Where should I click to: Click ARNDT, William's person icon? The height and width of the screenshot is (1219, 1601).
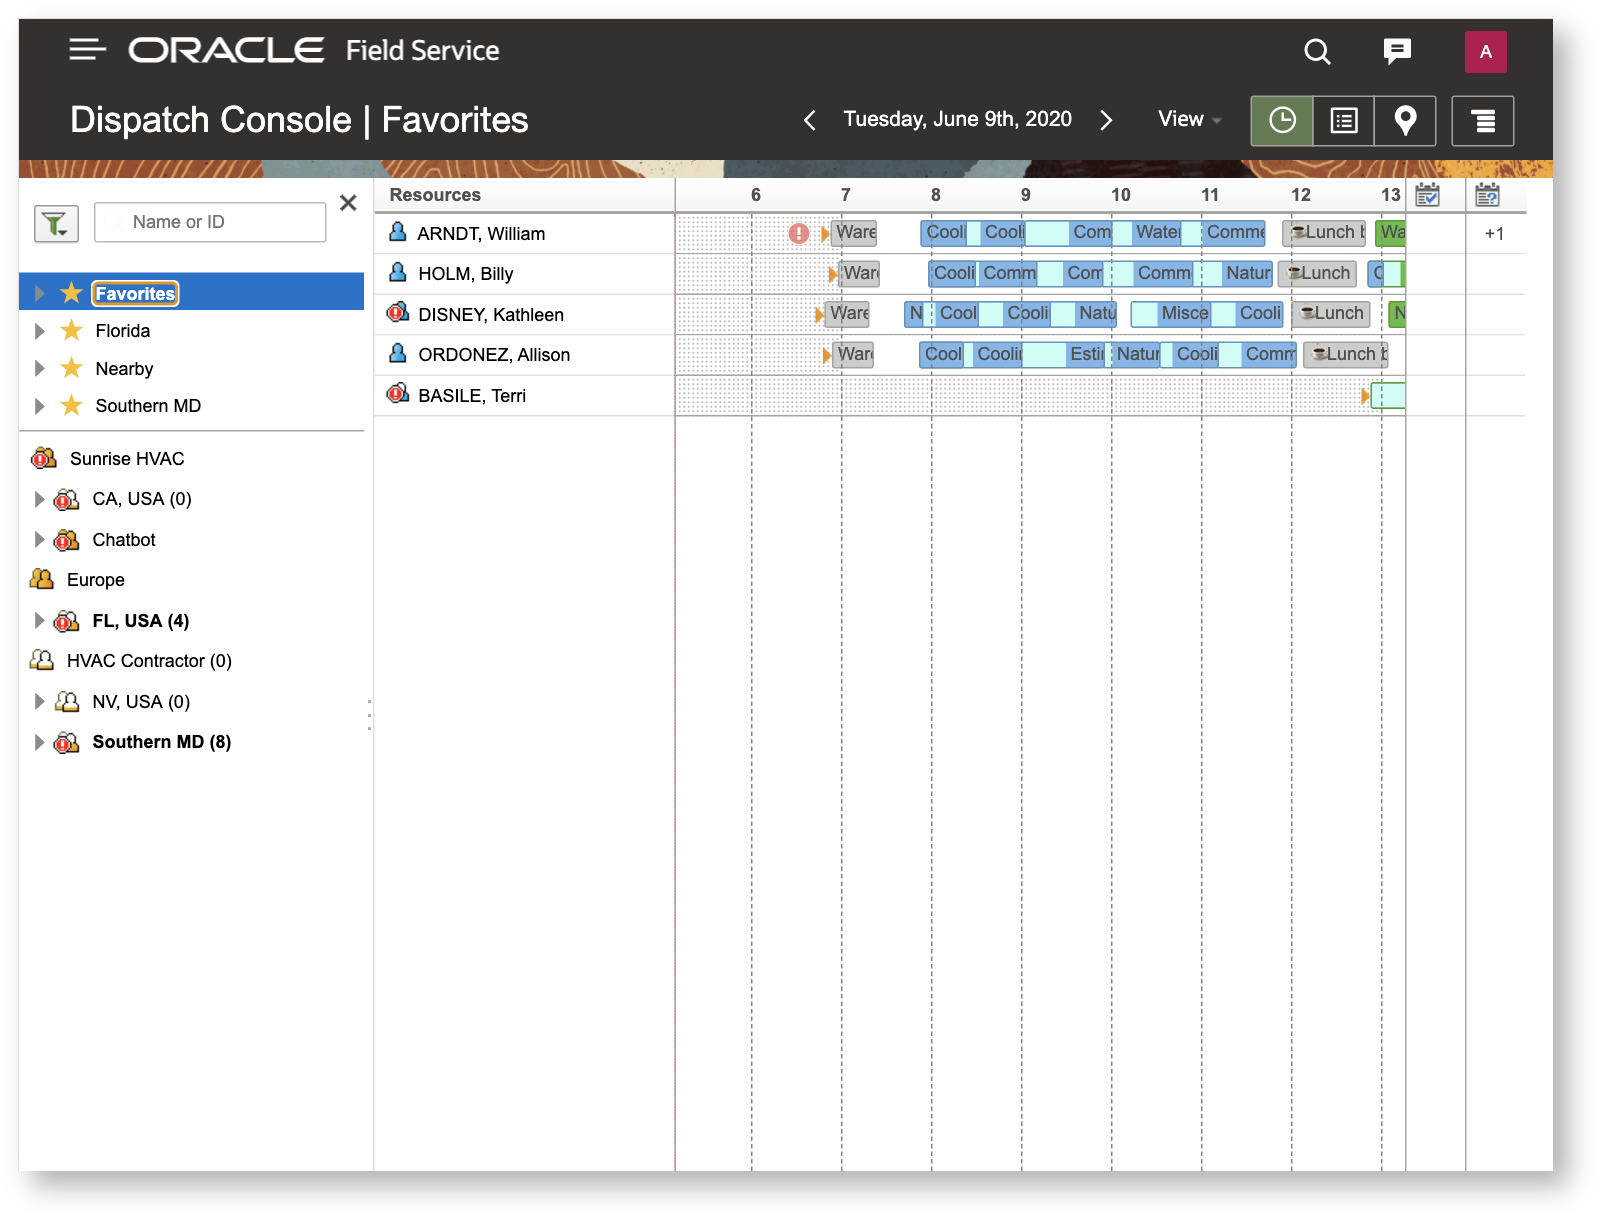tap(398, 232)
